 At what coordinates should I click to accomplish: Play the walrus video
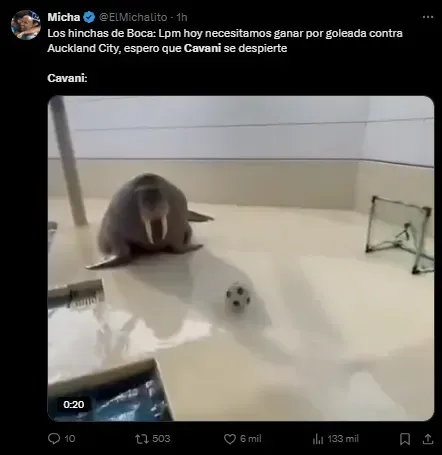241,258
